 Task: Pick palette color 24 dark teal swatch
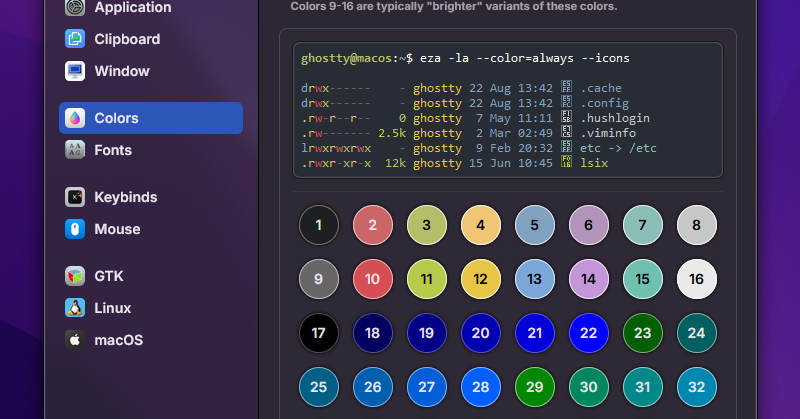coord(696,333)
